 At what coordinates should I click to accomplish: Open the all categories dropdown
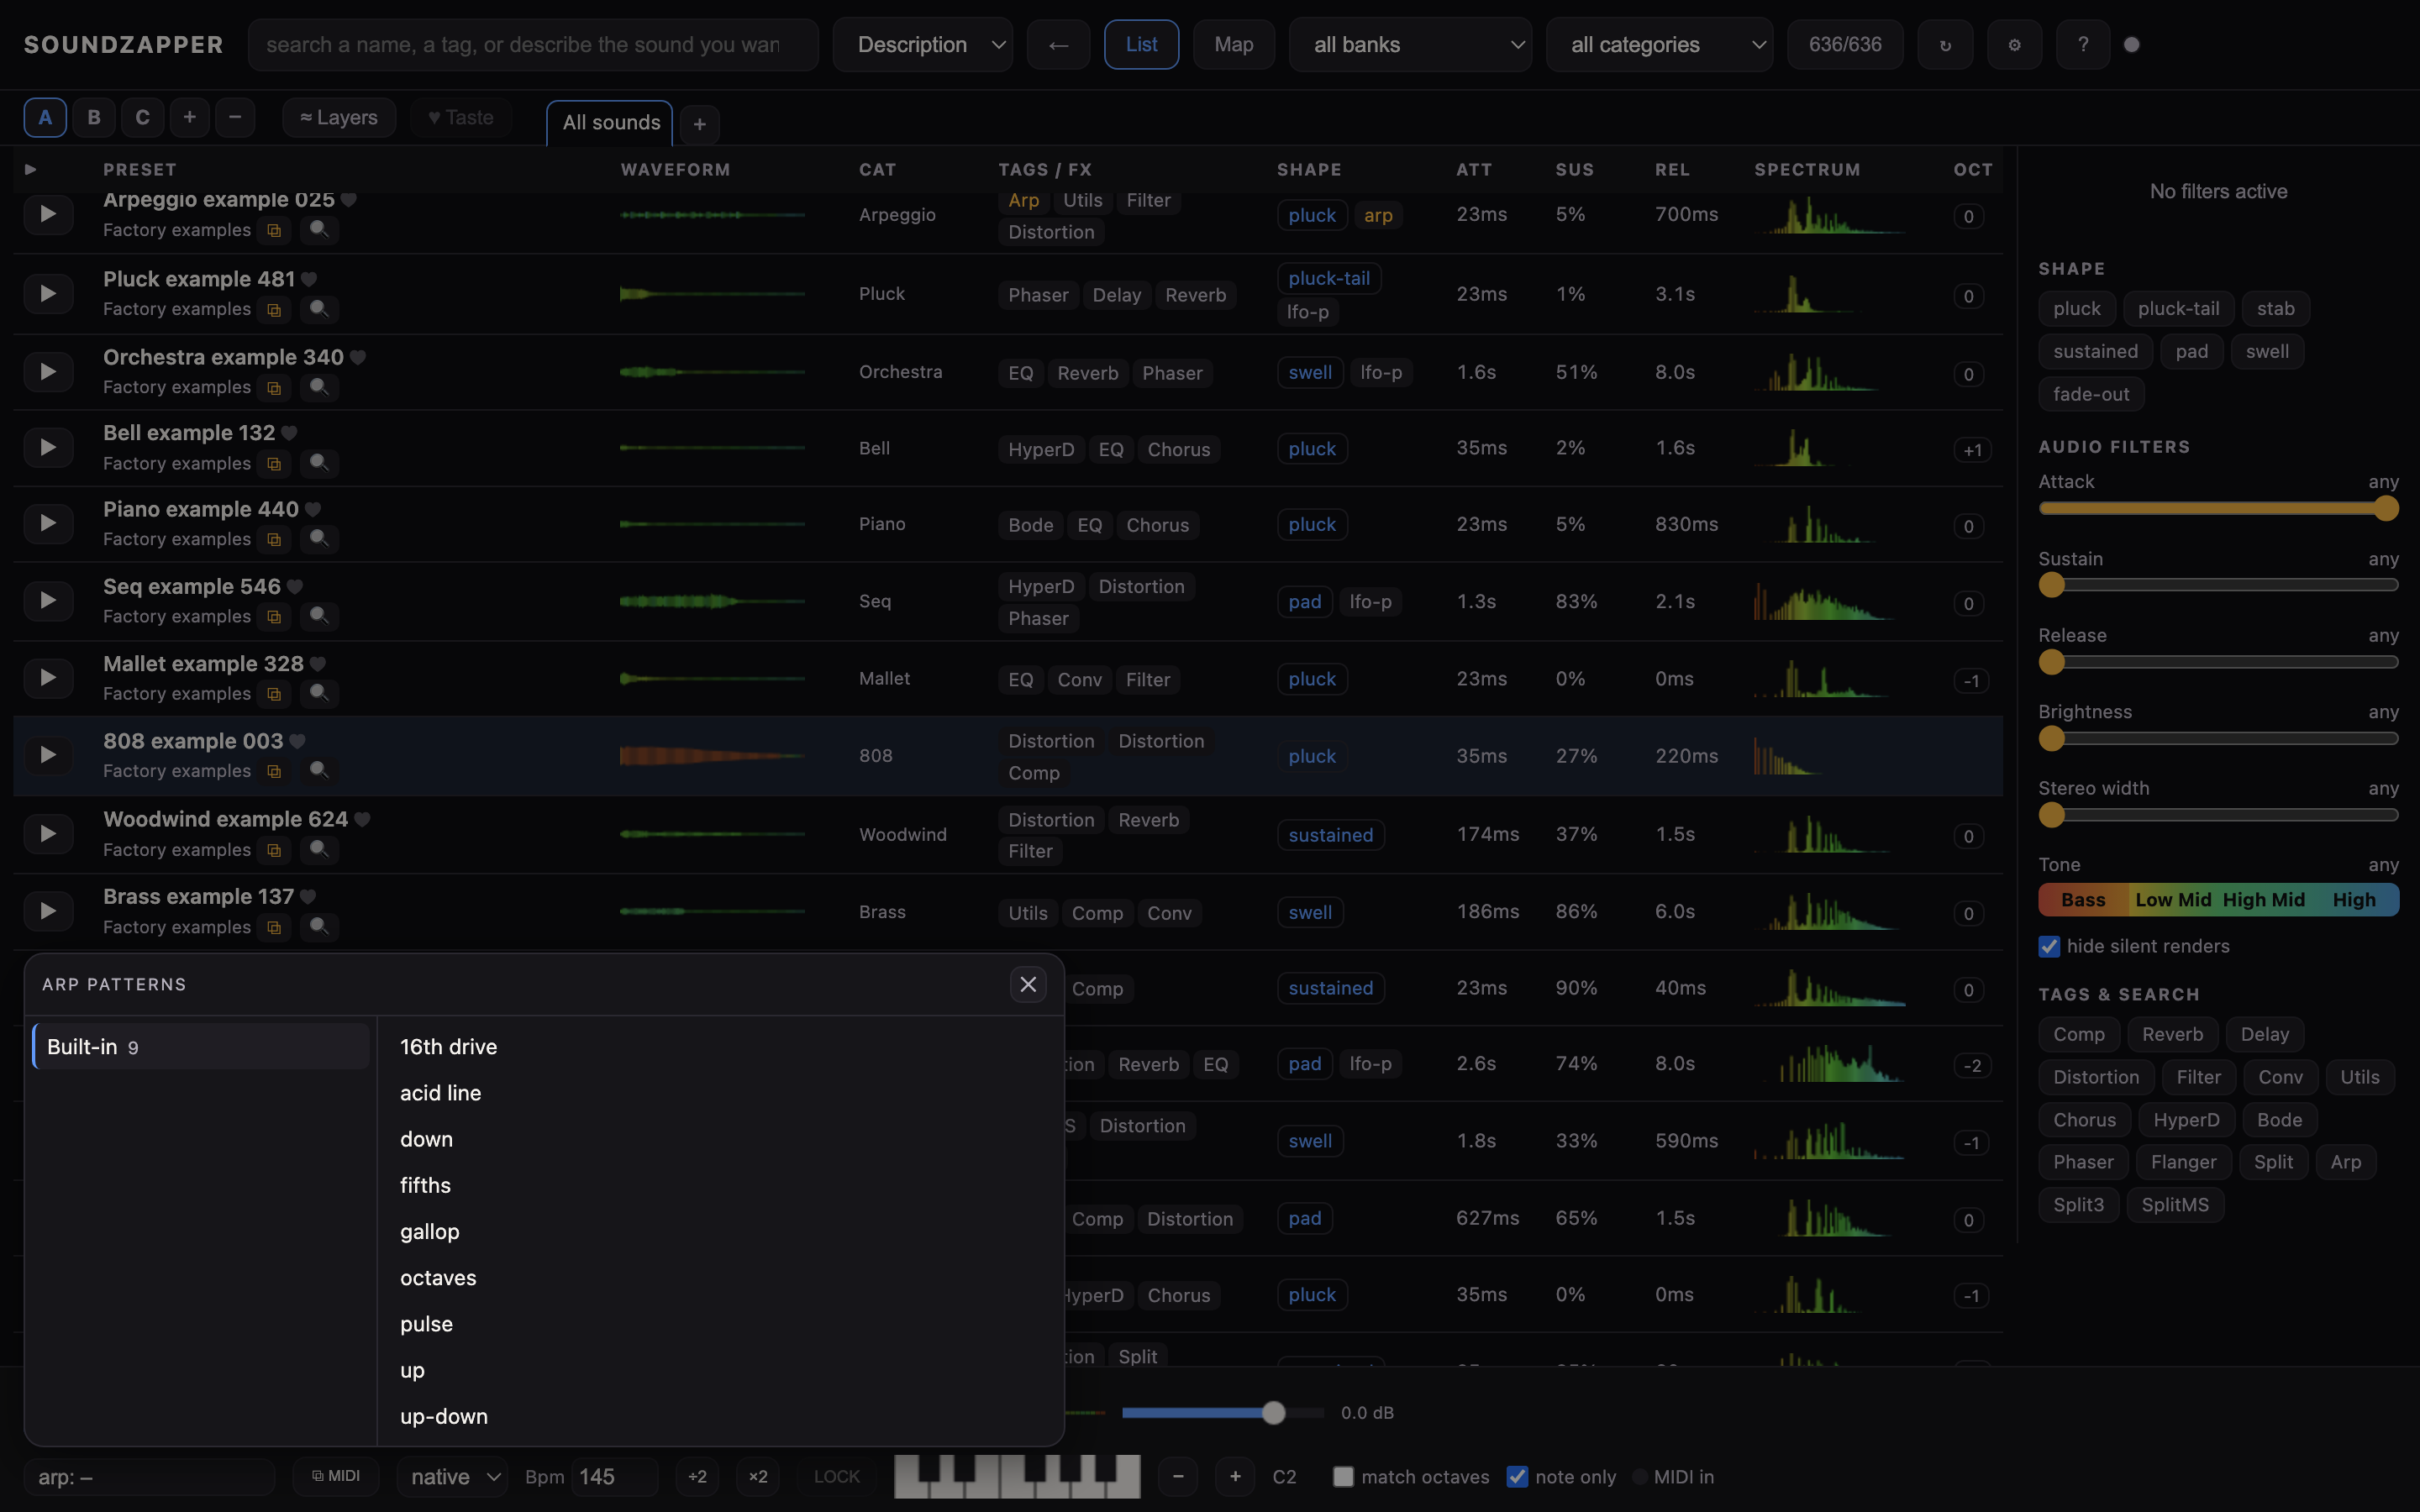click(1659, 45)
